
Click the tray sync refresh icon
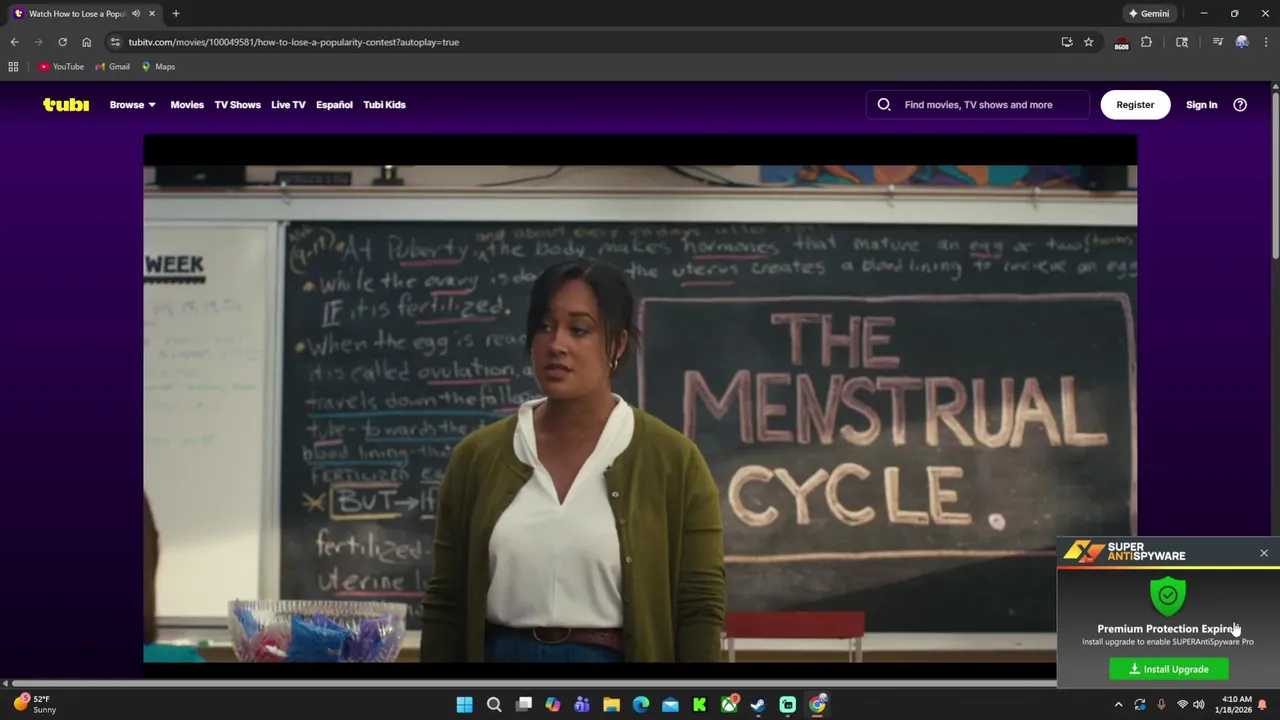[1140, 705]
